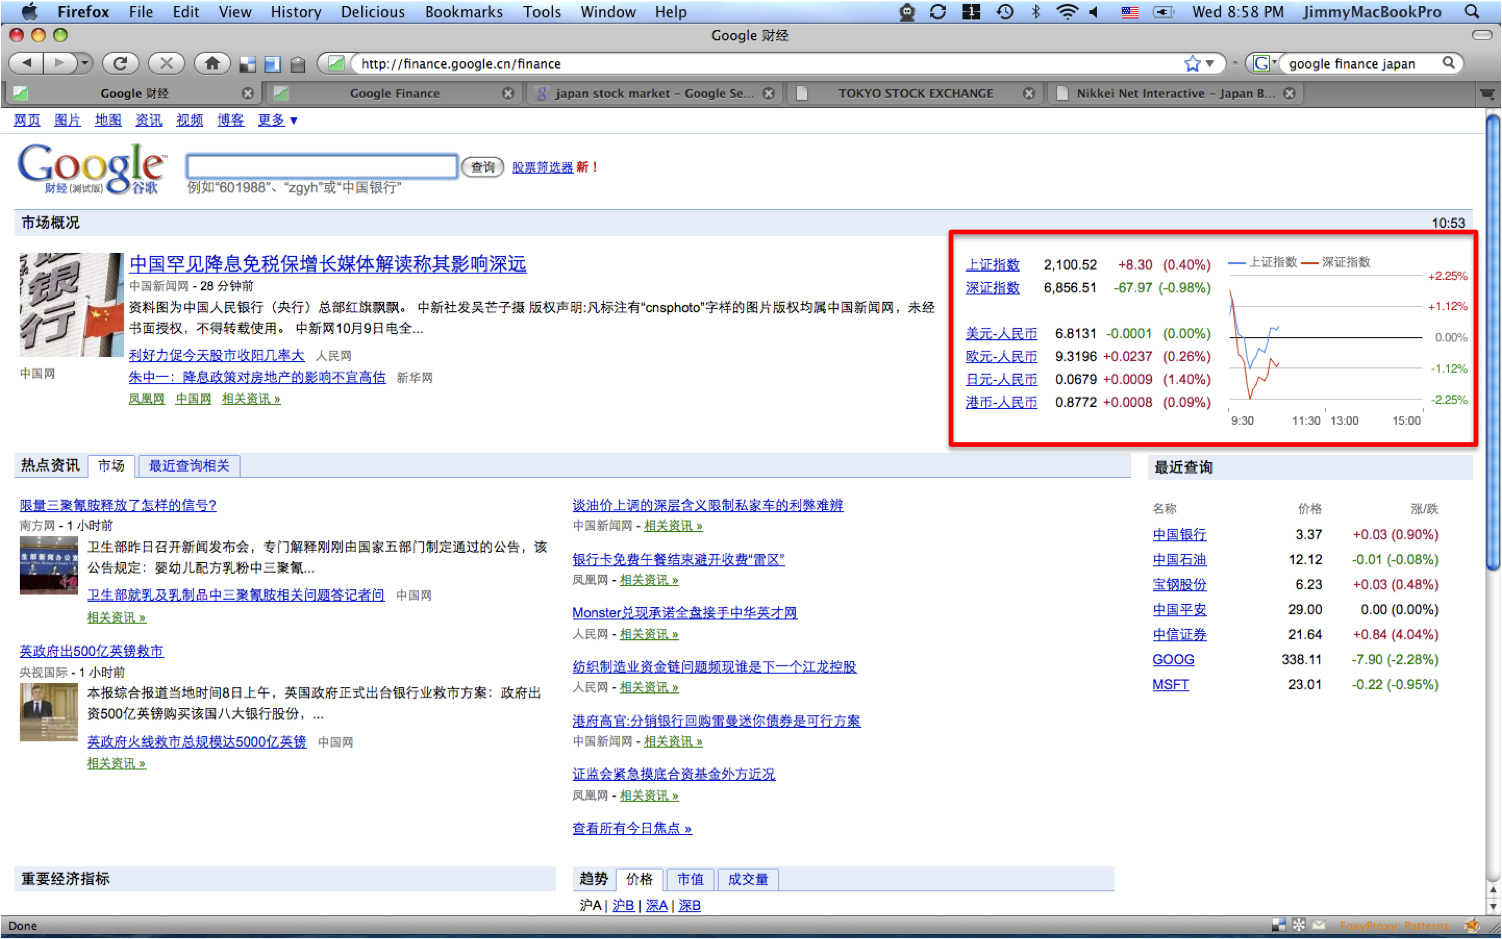Click the blue Delicious sidebar toolbar icon
Viewport: 1502px width, 939px height.
(x=272, y=65)
